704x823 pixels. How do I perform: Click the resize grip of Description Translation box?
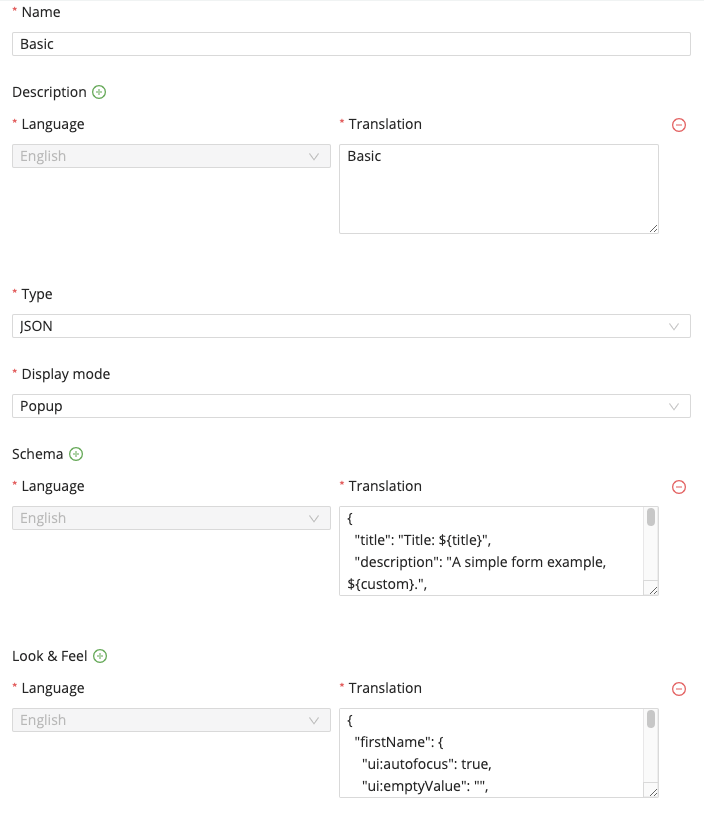(x=655, y=229)
